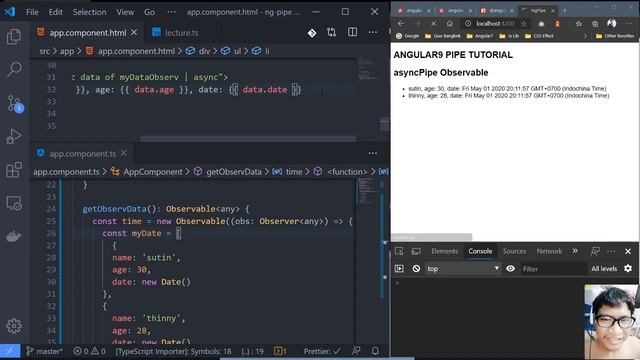Switch to the Network tab in DevTools
Viewport: 640px width, 360px height.
[x=549, y=251]
